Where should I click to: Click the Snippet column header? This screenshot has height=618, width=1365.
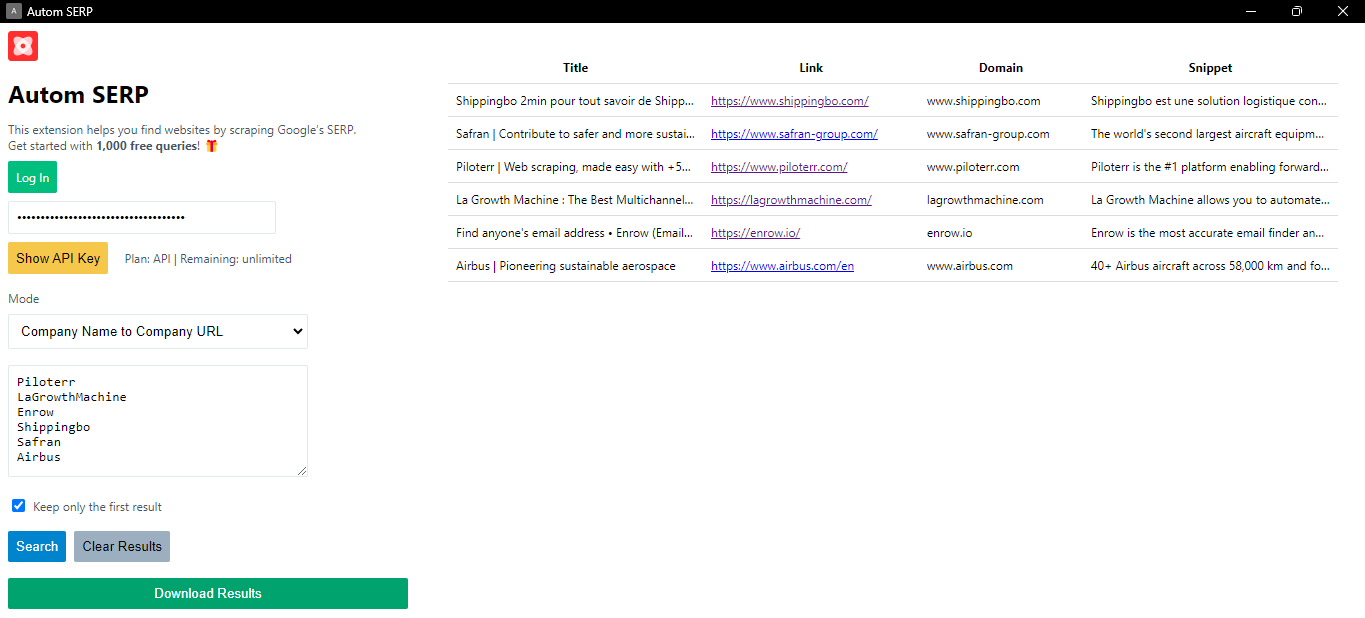1210,68
